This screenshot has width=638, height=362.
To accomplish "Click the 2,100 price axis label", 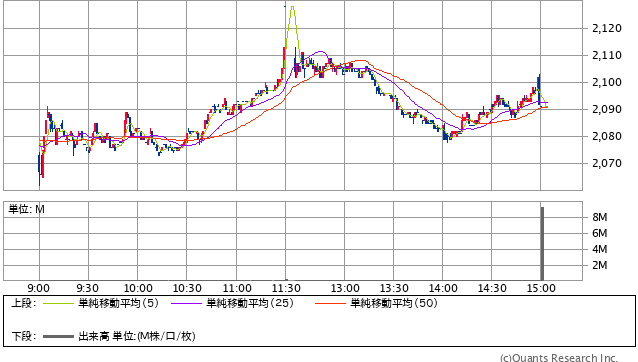I will [x=607, y=82].
